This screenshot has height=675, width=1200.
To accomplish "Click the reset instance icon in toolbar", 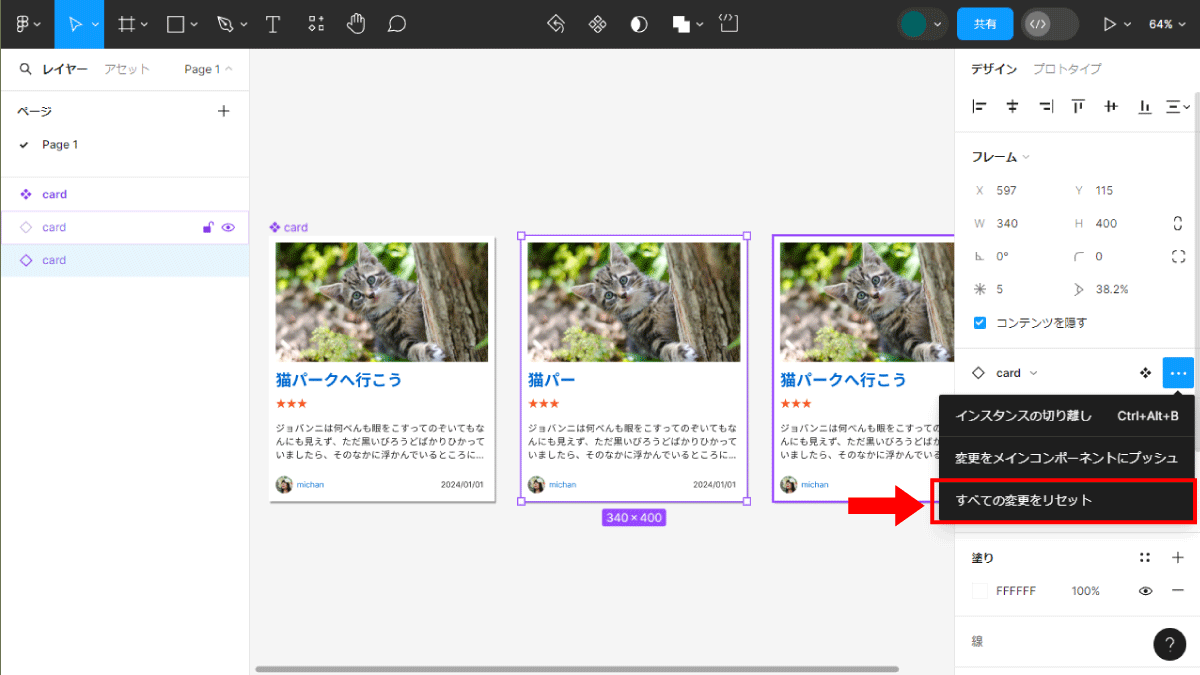I will point(557,24).
